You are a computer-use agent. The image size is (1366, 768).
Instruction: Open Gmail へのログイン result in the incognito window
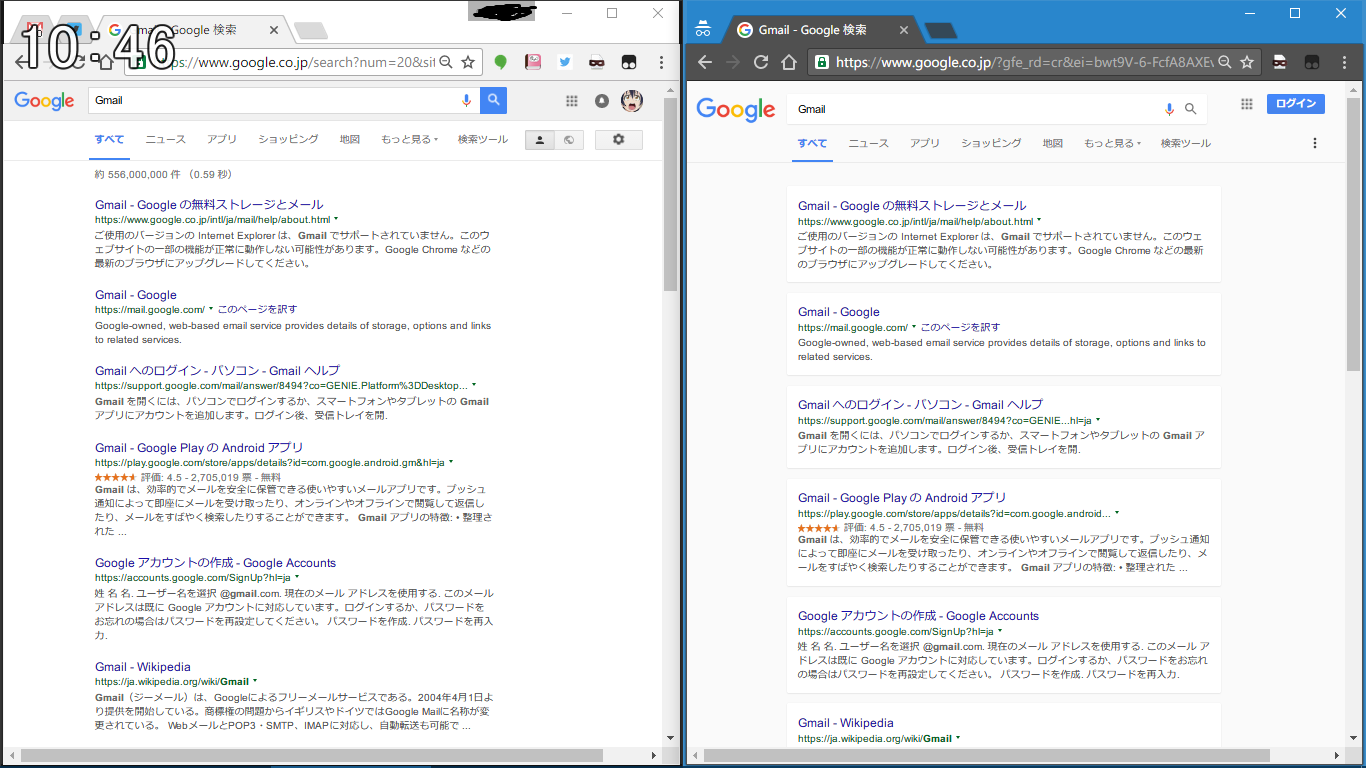pos(920,405)
